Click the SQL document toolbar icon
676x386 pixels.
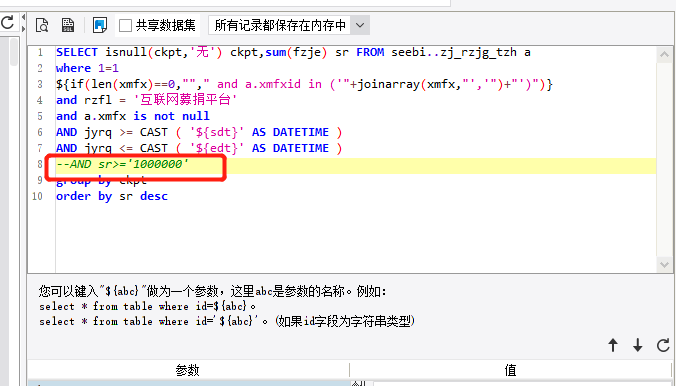click(x=68, y=25)
